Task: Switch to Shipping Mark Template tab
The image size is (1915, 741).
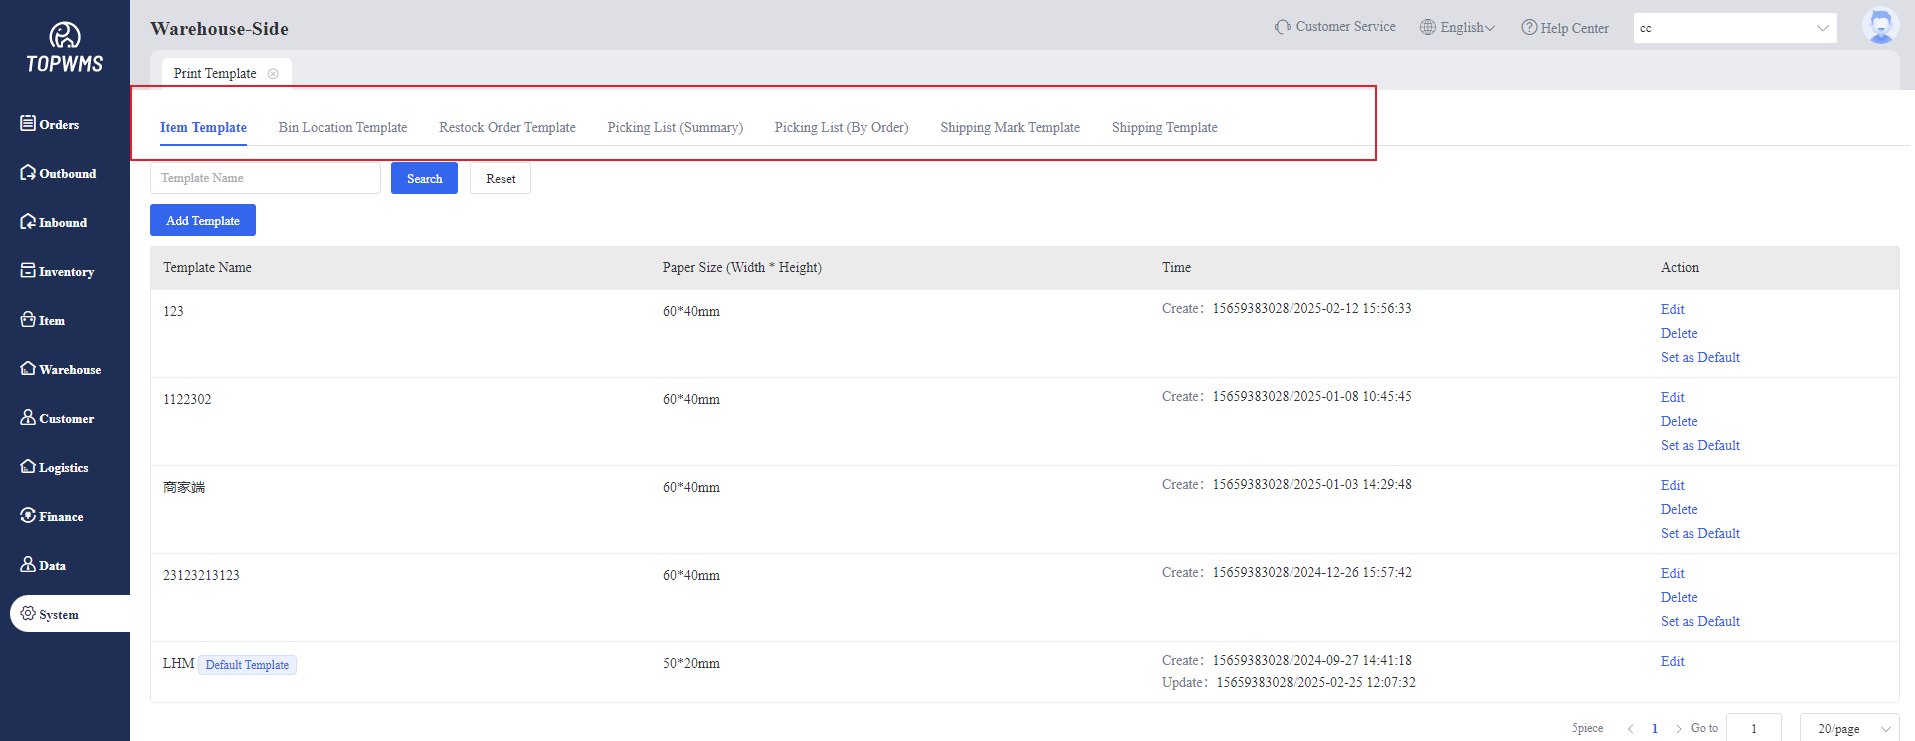Action: coord(1009,128)
